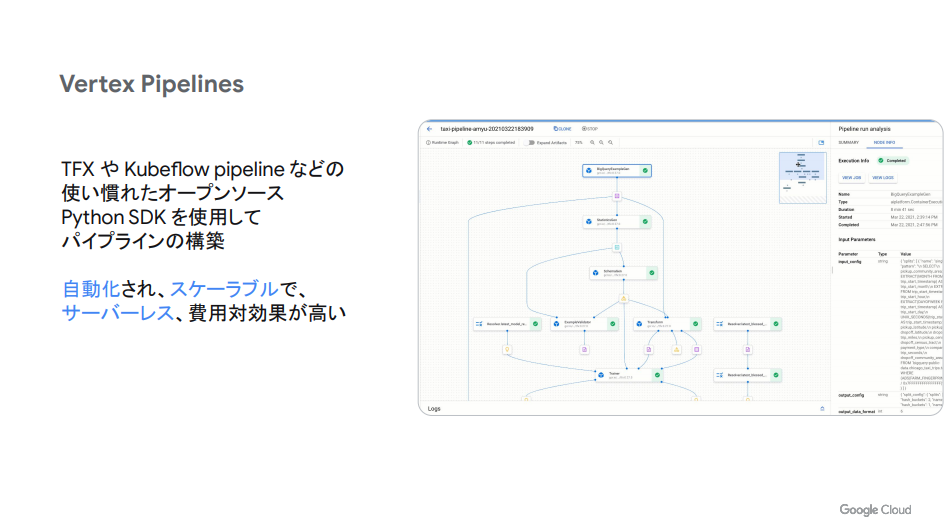
Task: Click the Vertex Pipelines slide title
Action: click(x=152, y=84)
